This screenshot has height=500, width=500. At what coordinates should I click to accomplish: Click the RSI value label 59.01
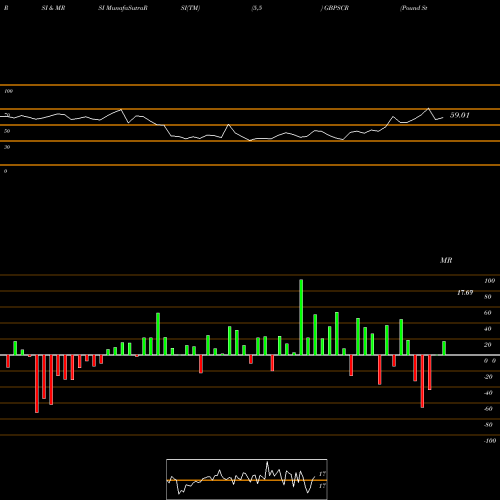tap(460, 115)
